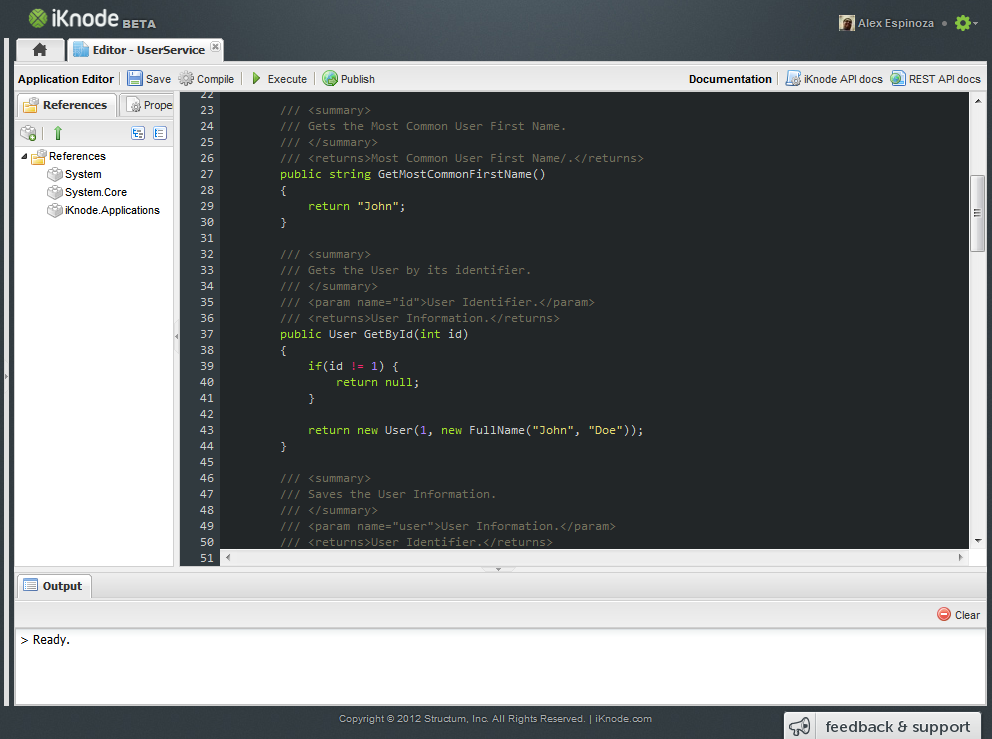The height and width of the screenshot is (739, 992).
Task: Publish the application via the globe icon
Action: (348, 79)
